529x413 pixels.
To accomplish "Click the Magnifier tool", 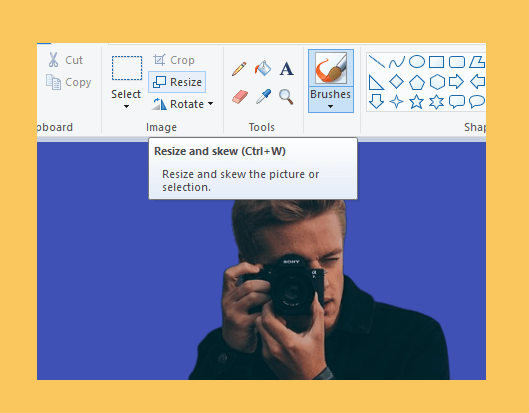I will click(x=286, y=97).
